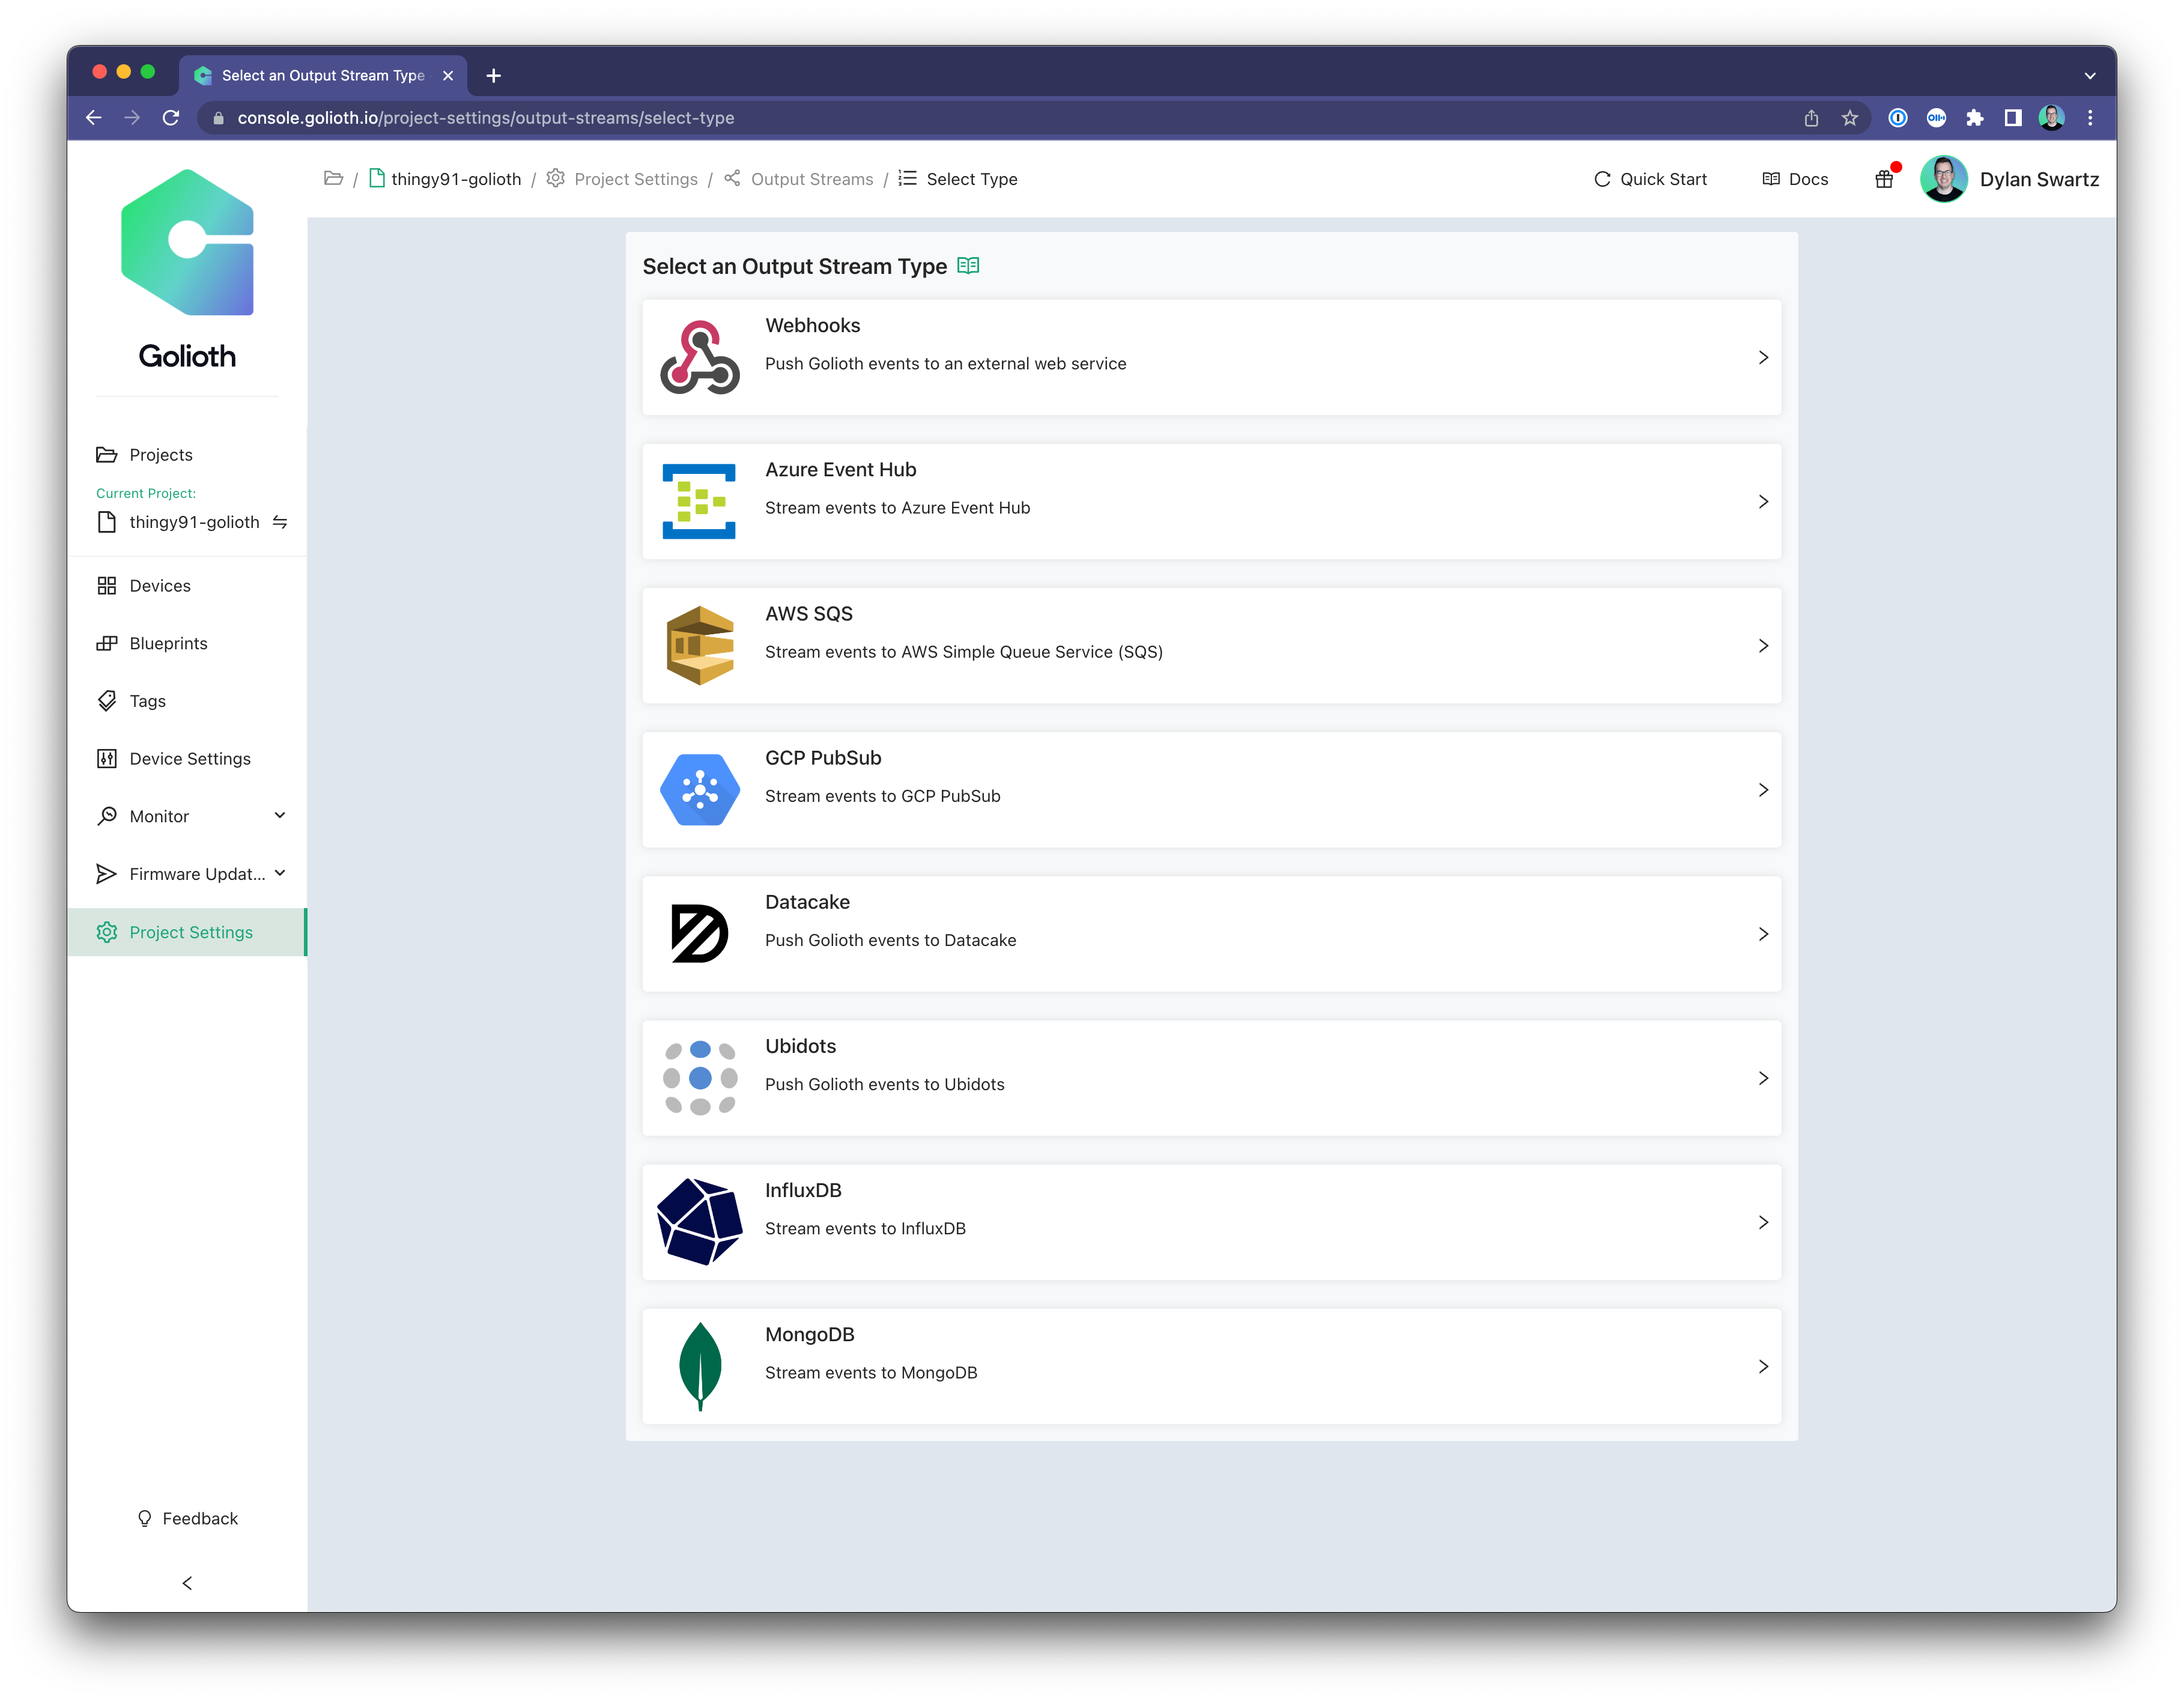
Task: Toggle the browser side panel icon
Action: 2013,118
